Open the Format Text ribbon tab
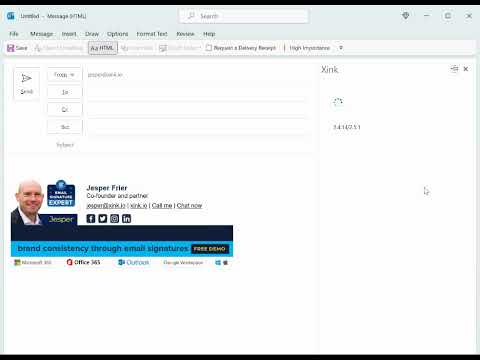This screenshot has height=360, width=480. click(152, 34)
